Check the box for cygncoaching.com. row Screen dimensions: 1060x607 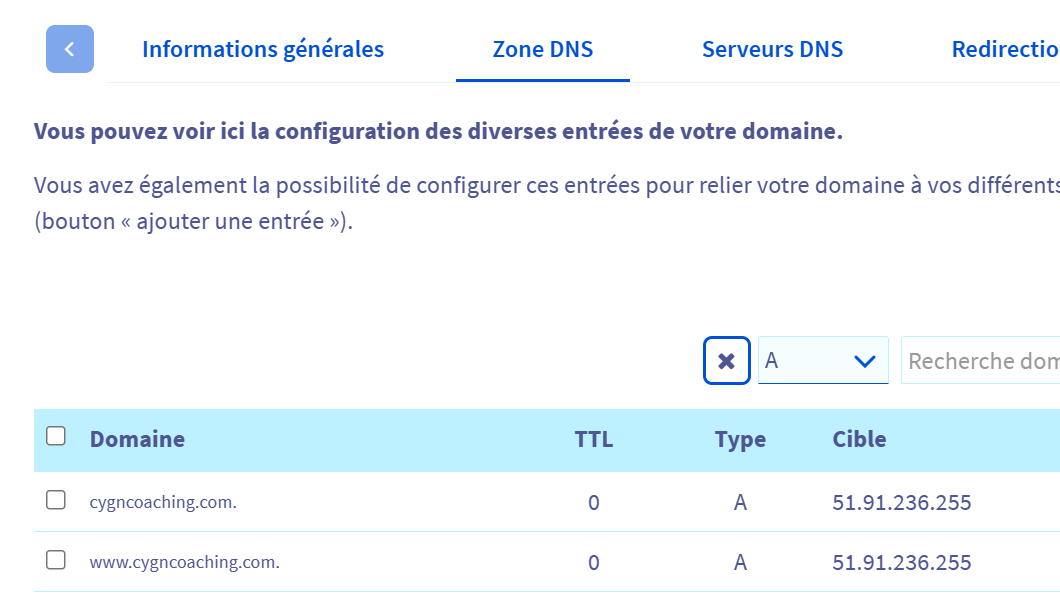pyautogui.click(x=56, y=500)
